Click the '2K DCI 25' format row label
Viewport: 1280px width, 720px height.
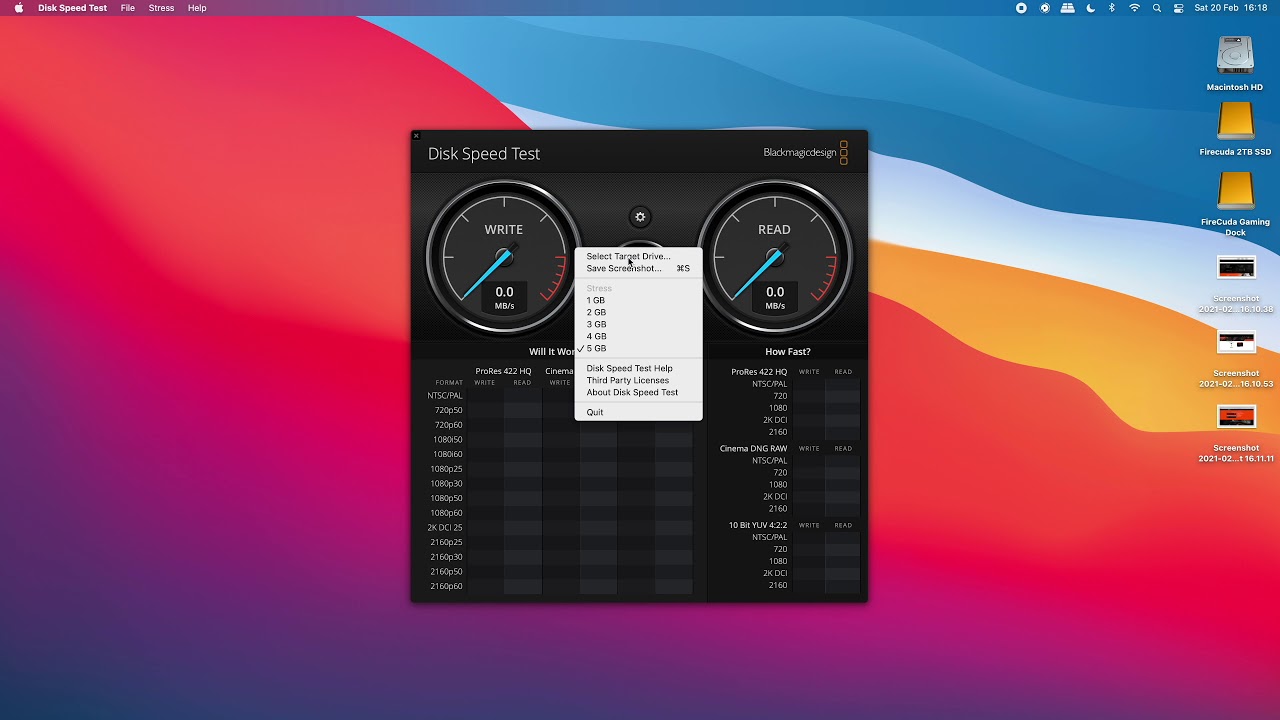445,528
